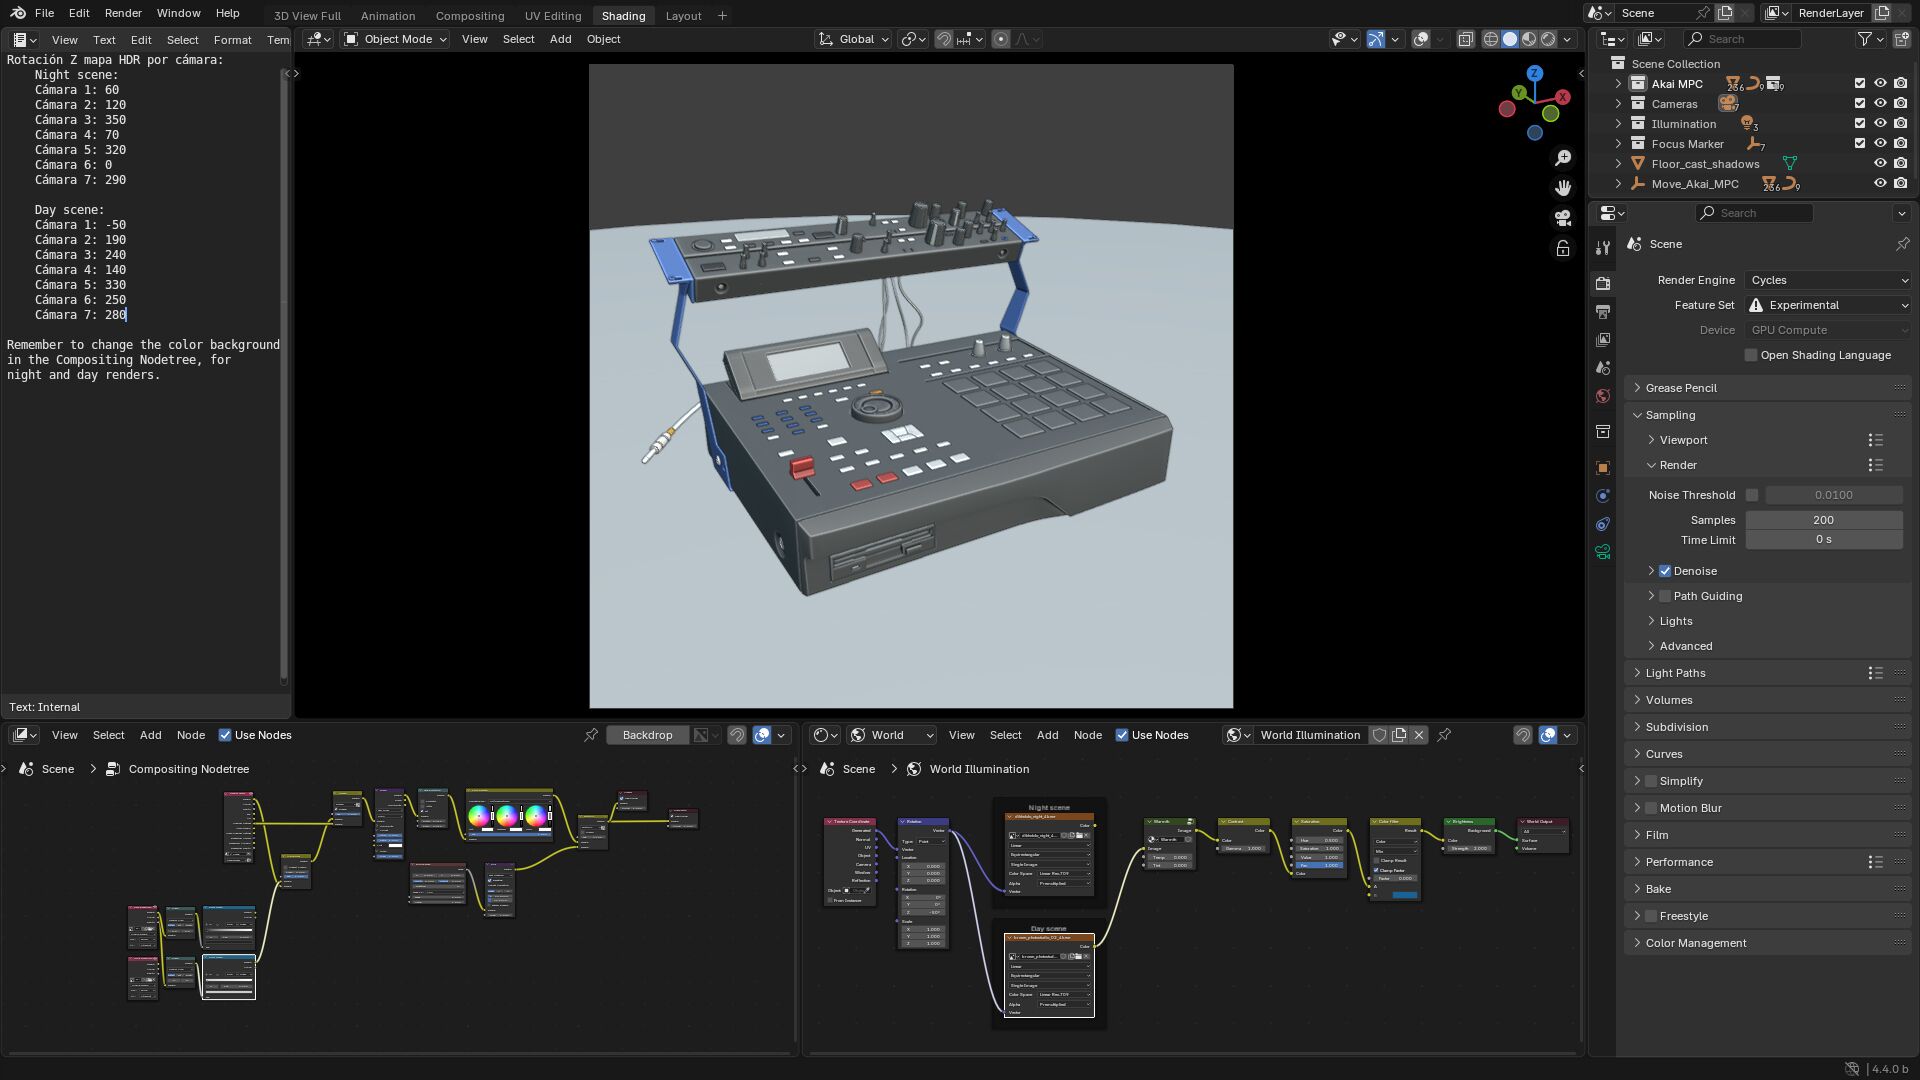Open the World shader type dropdown
The height and width of the screenshot is (1080, 1920).
tap(892, 735)
